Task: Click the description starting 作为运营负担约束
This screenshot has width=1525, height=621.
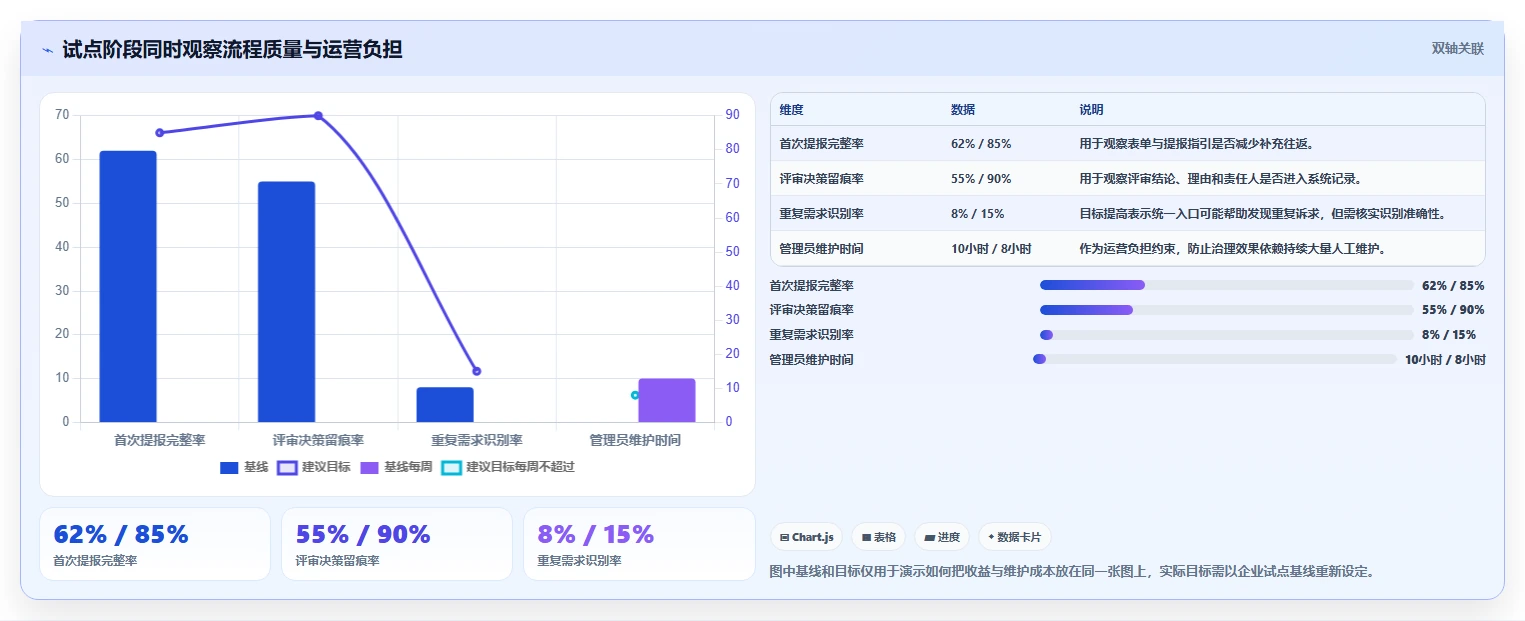Action: click(x=1232, y=248)
